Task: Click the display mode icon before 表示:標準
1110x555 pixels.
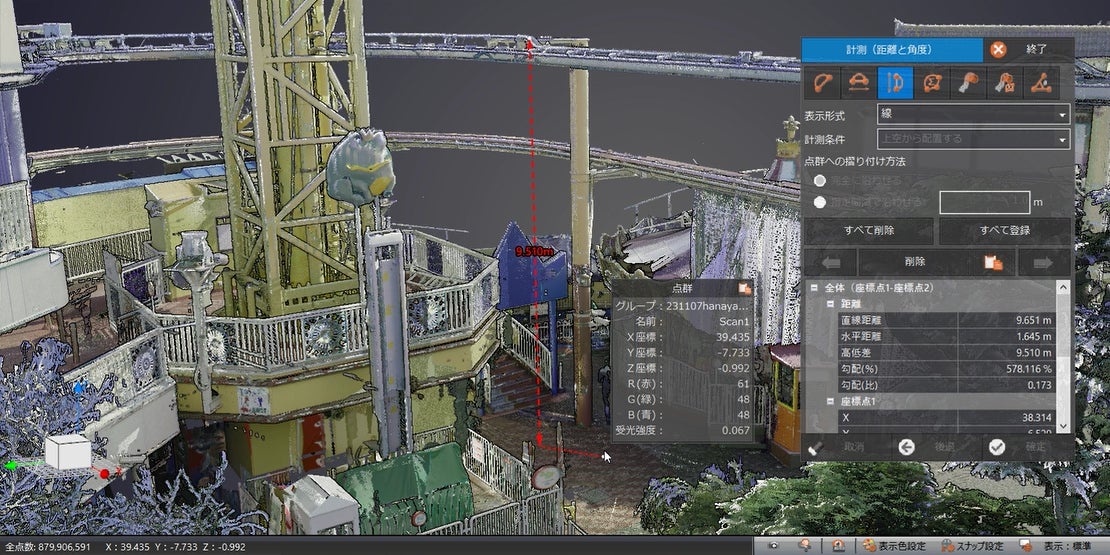Action: point(1025,545)
